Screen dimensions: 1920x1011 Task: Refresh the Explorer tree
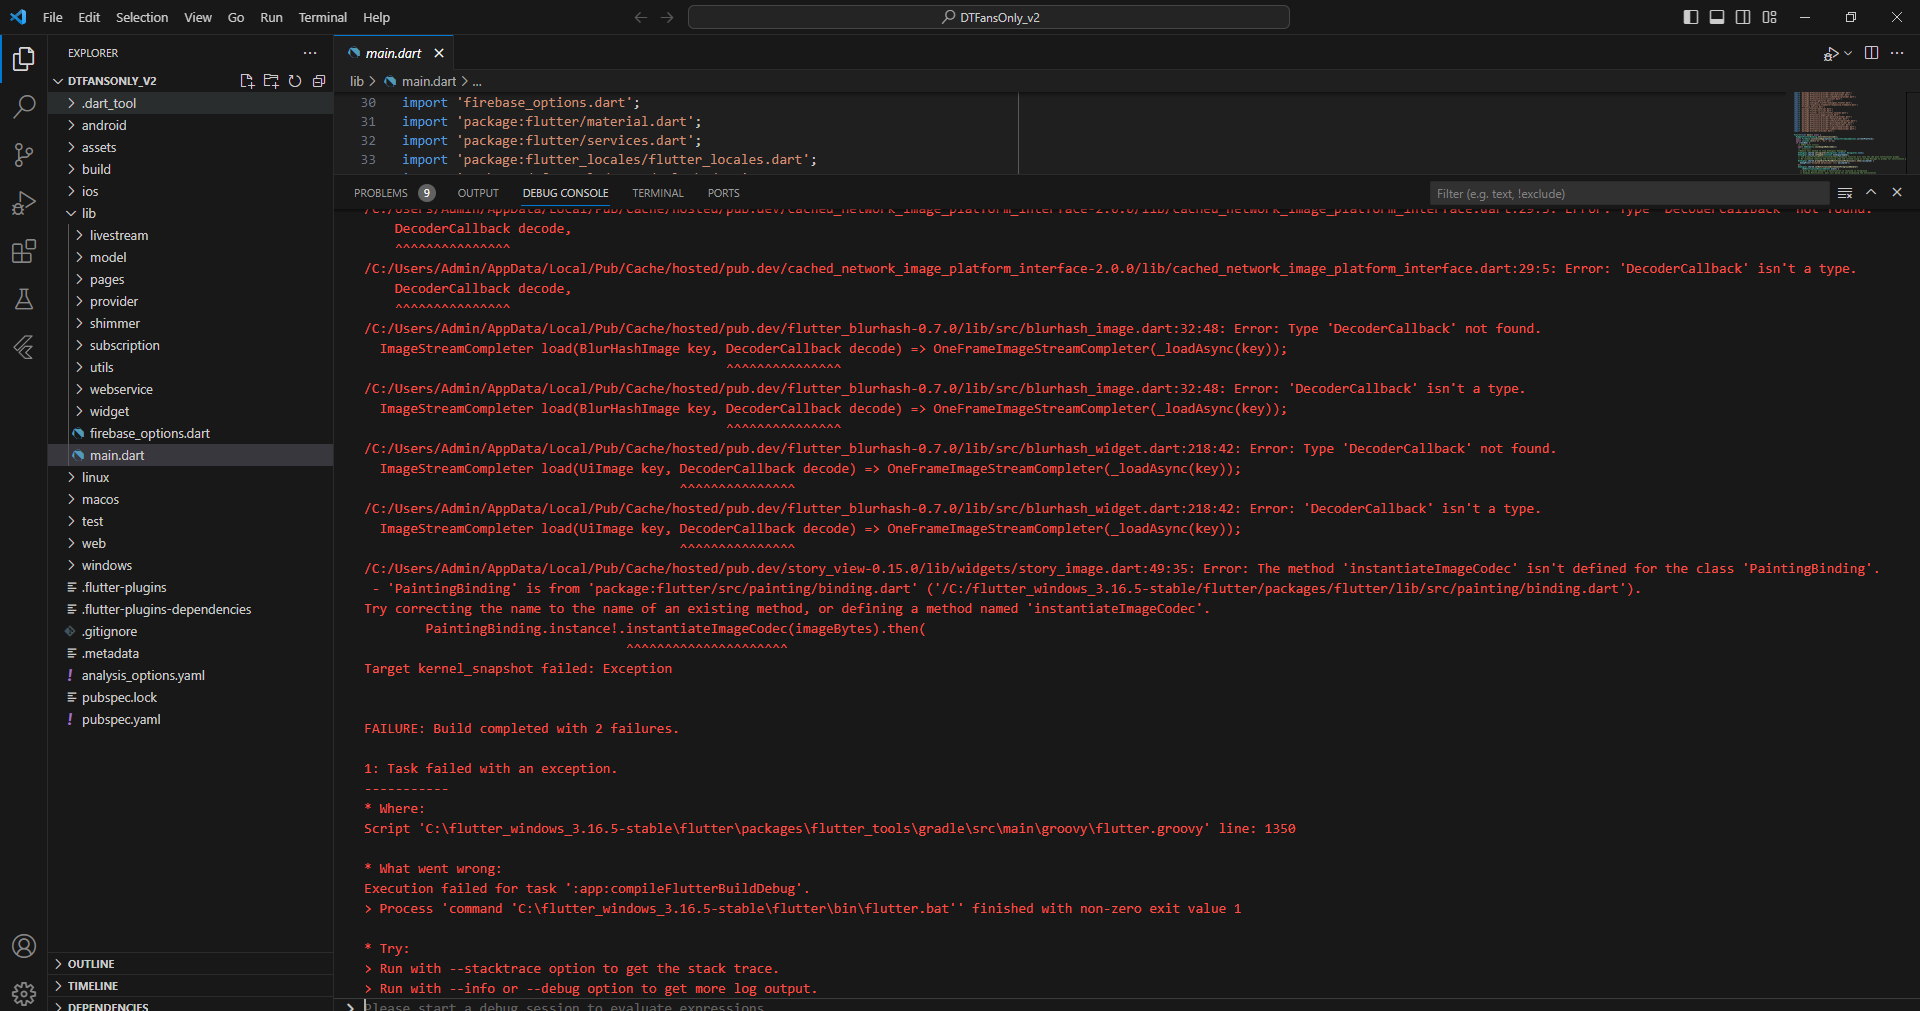click(295, 81)
